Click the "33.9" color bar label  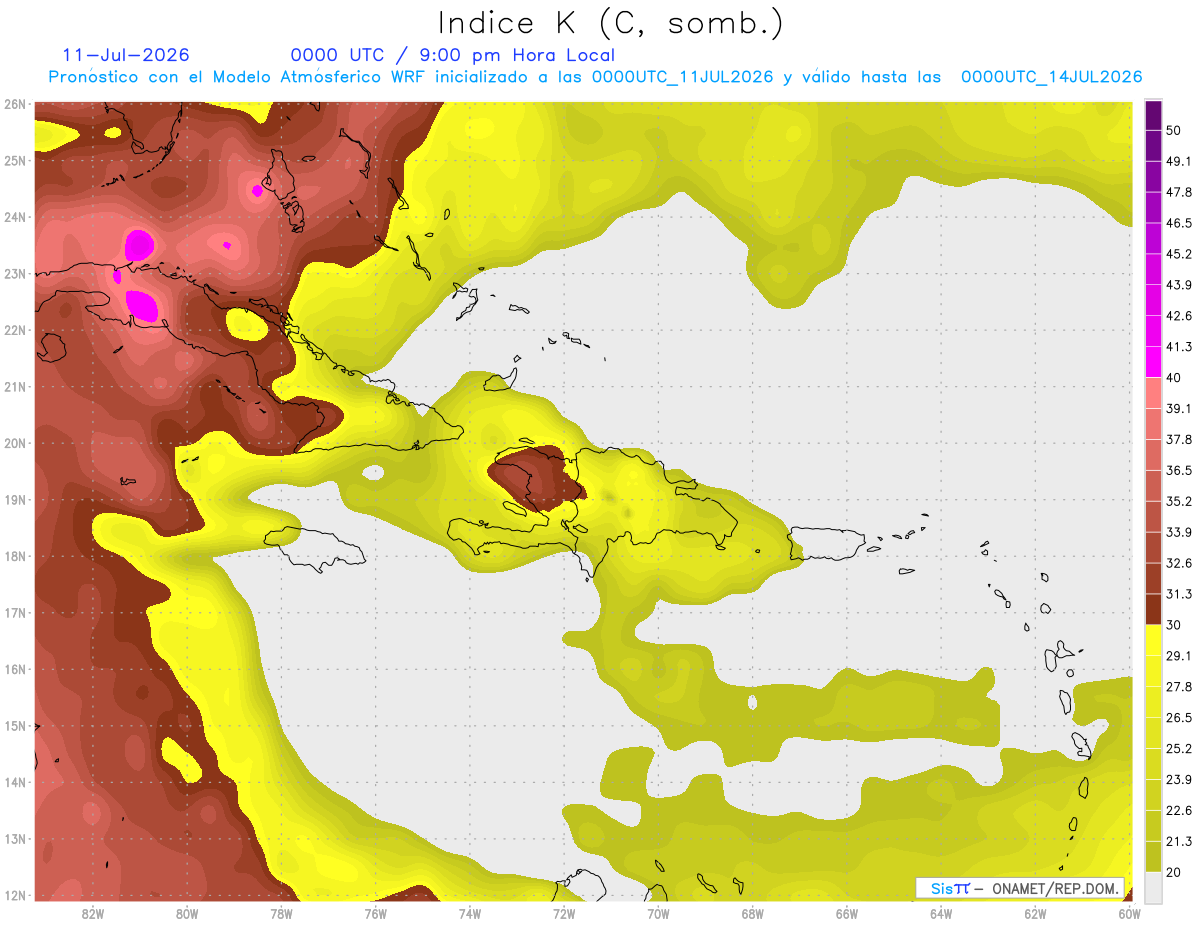1180,532
